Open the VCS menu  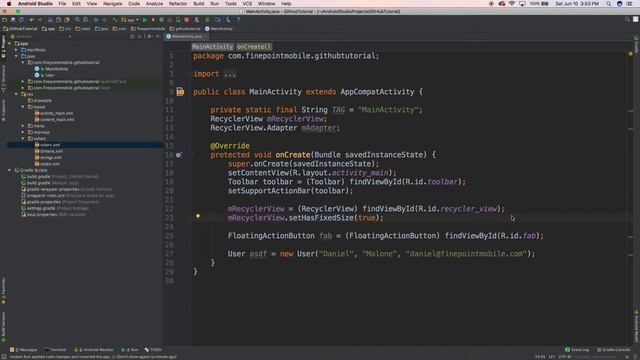(247, 4)
